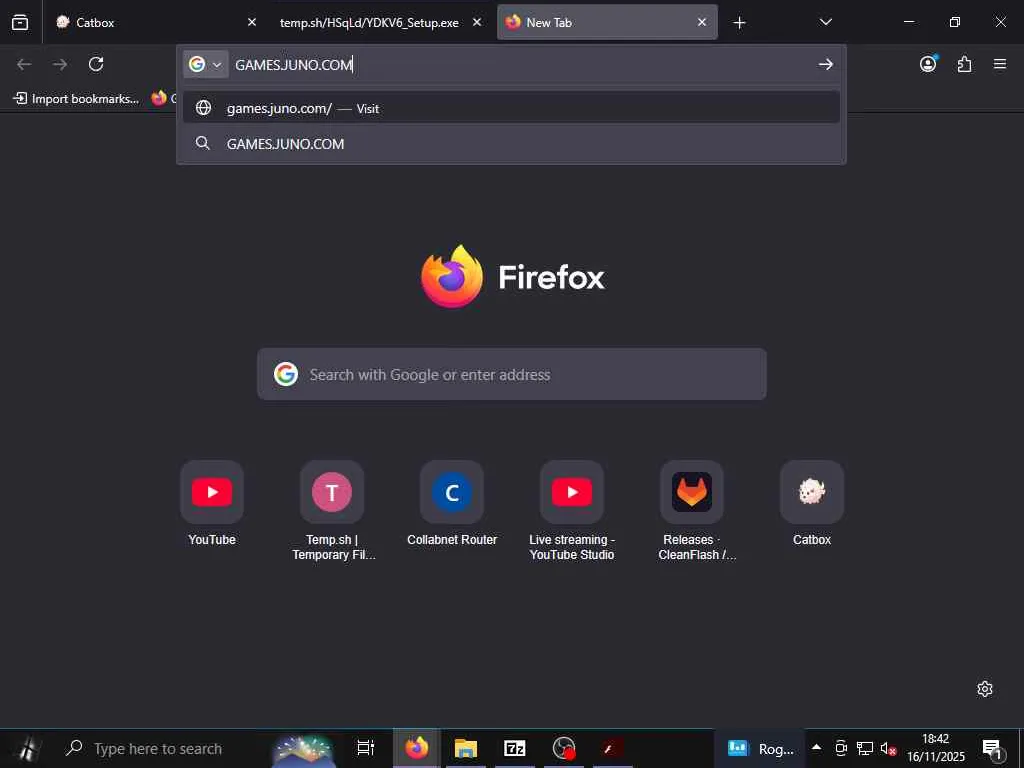Click the Go arrow in the address bar

[825, 64]
